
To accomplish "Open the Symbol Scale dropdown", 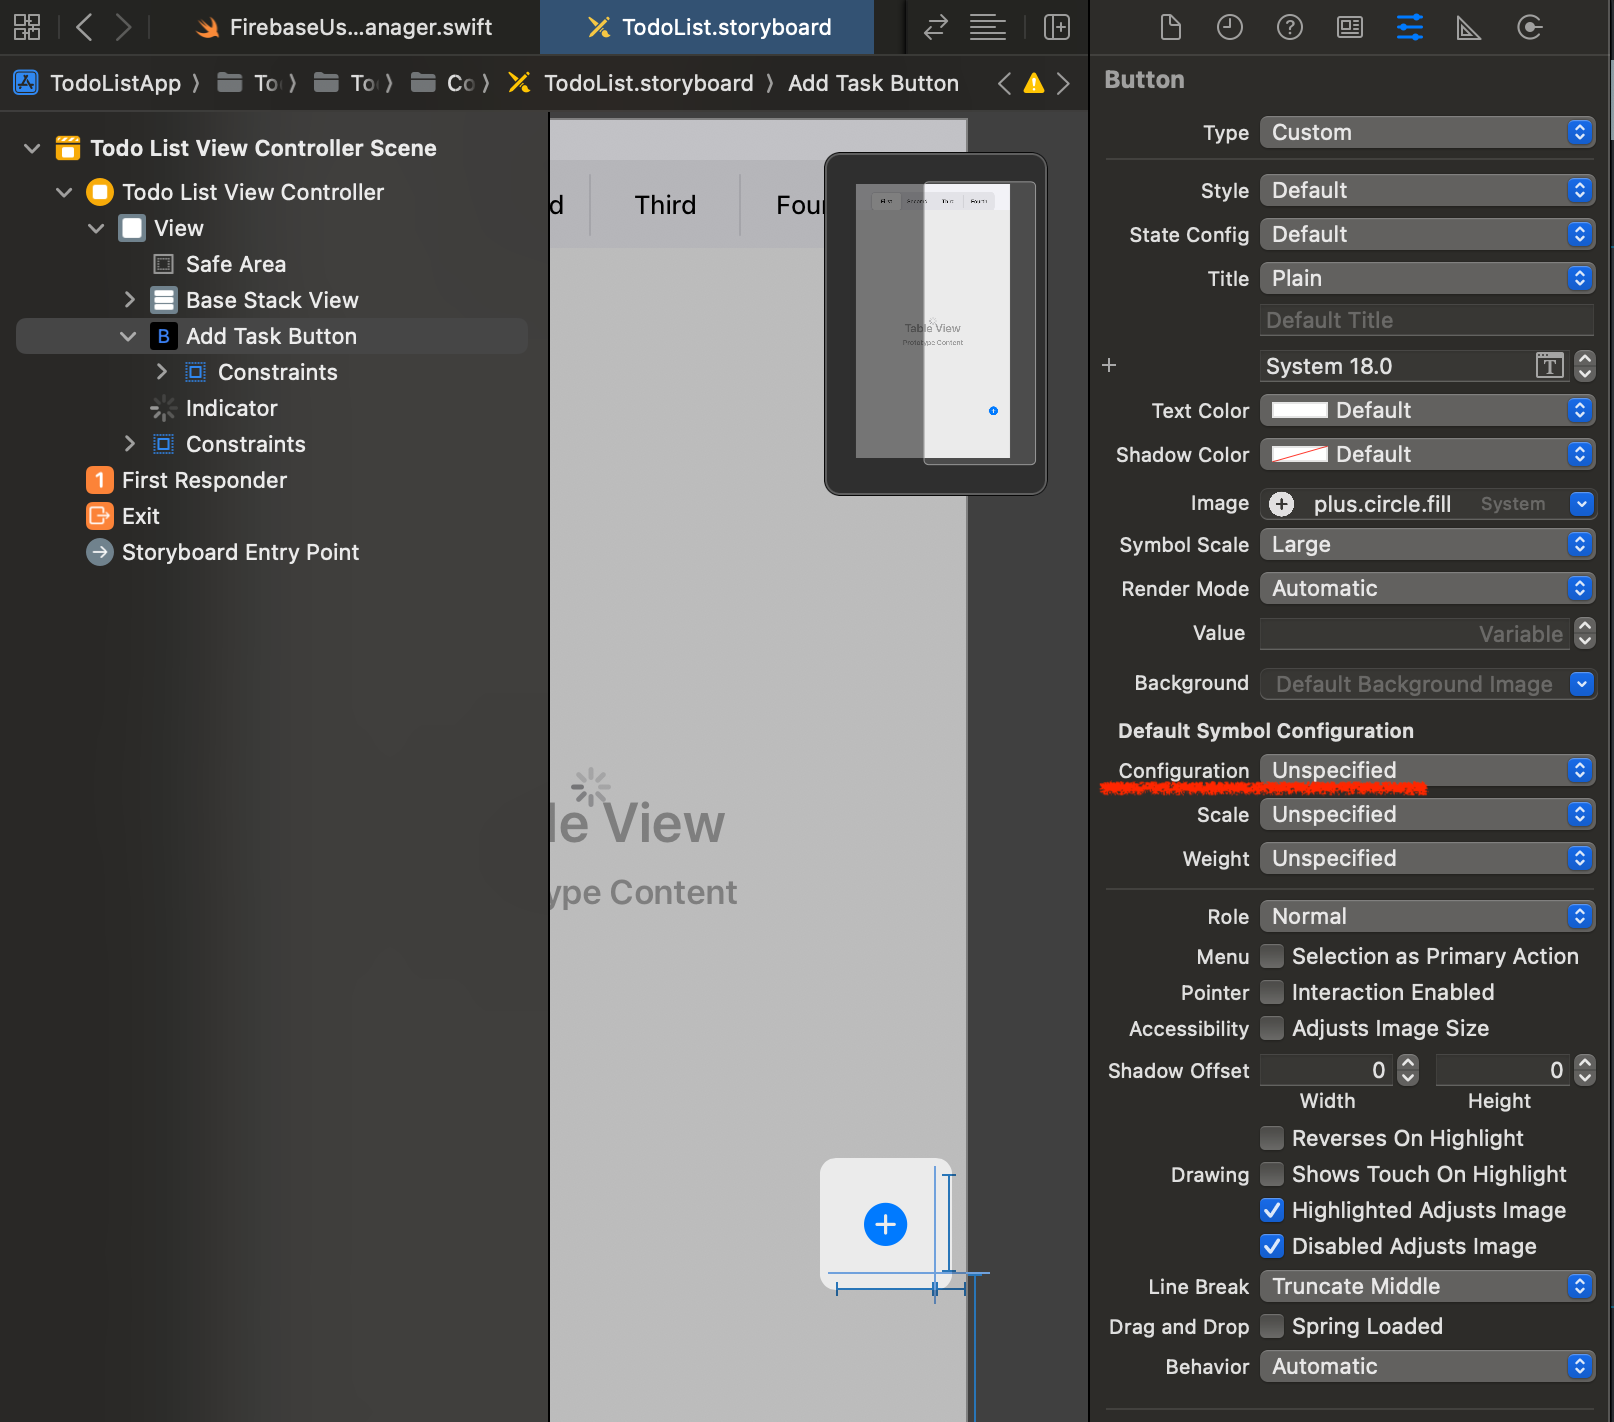I will (x=1427, y=544).
